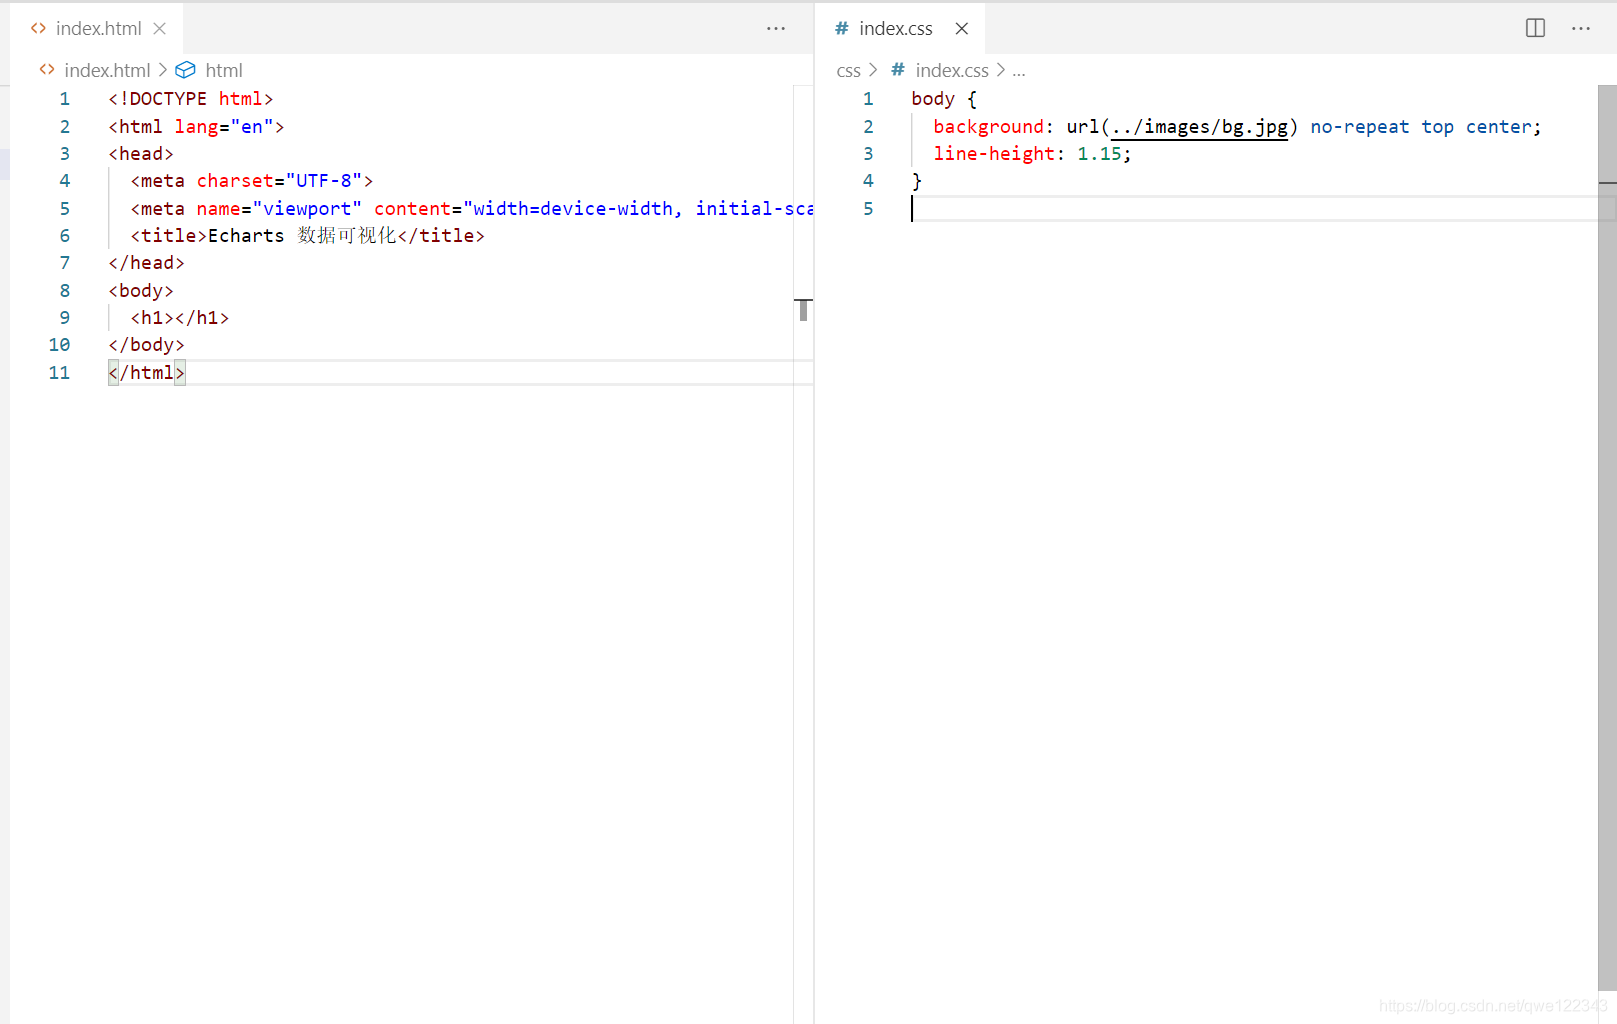
Task: Click the left editor scrollbar marker
Action: click(x=803, y=309)
